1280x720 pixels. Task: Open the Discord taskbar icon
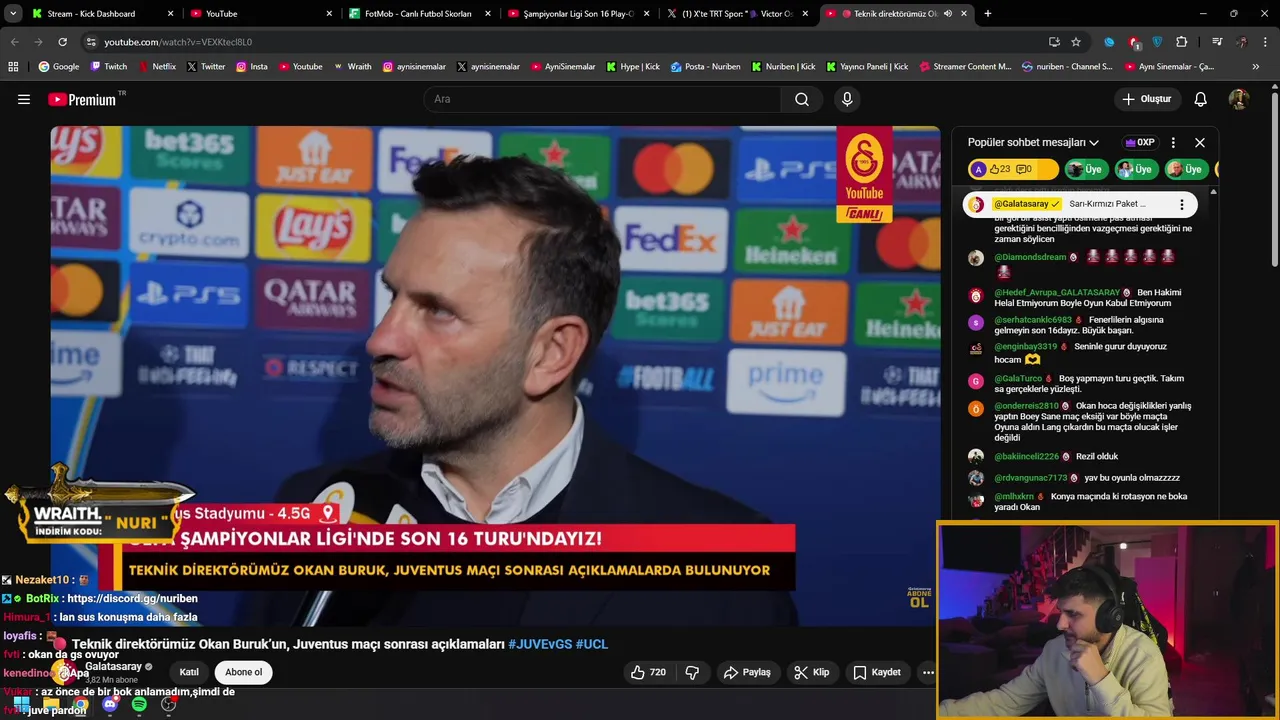[110, 705]
